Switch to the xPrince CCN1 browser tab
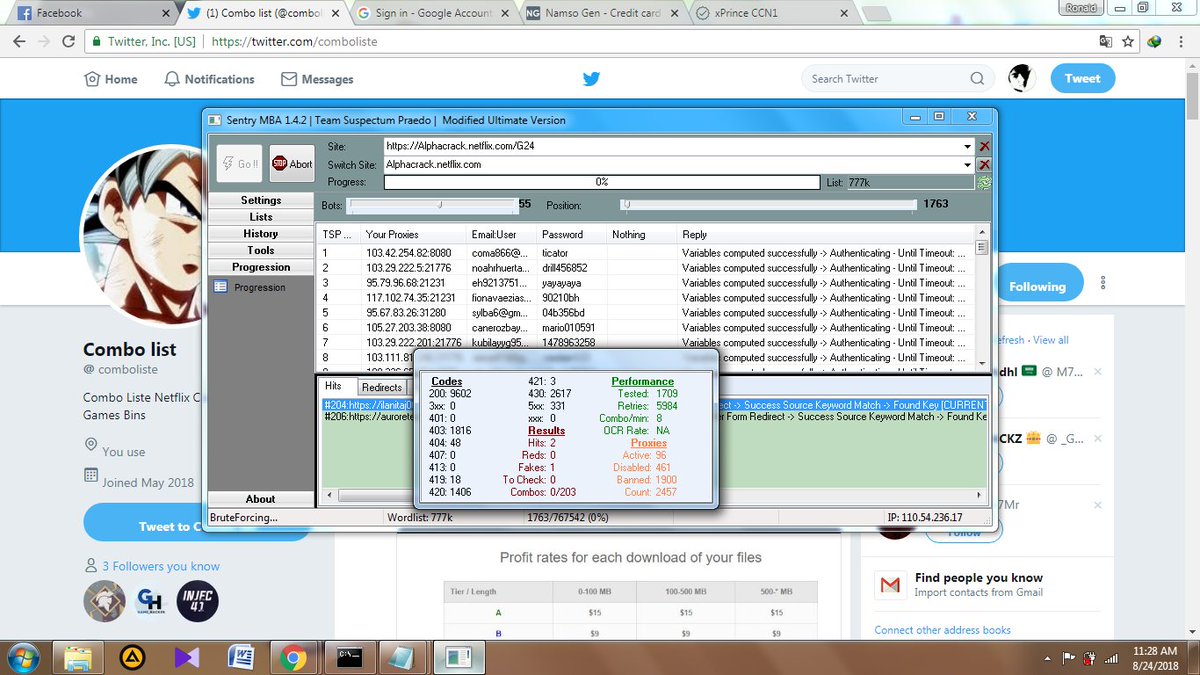The image size is (1200, 675). (770, 14)
